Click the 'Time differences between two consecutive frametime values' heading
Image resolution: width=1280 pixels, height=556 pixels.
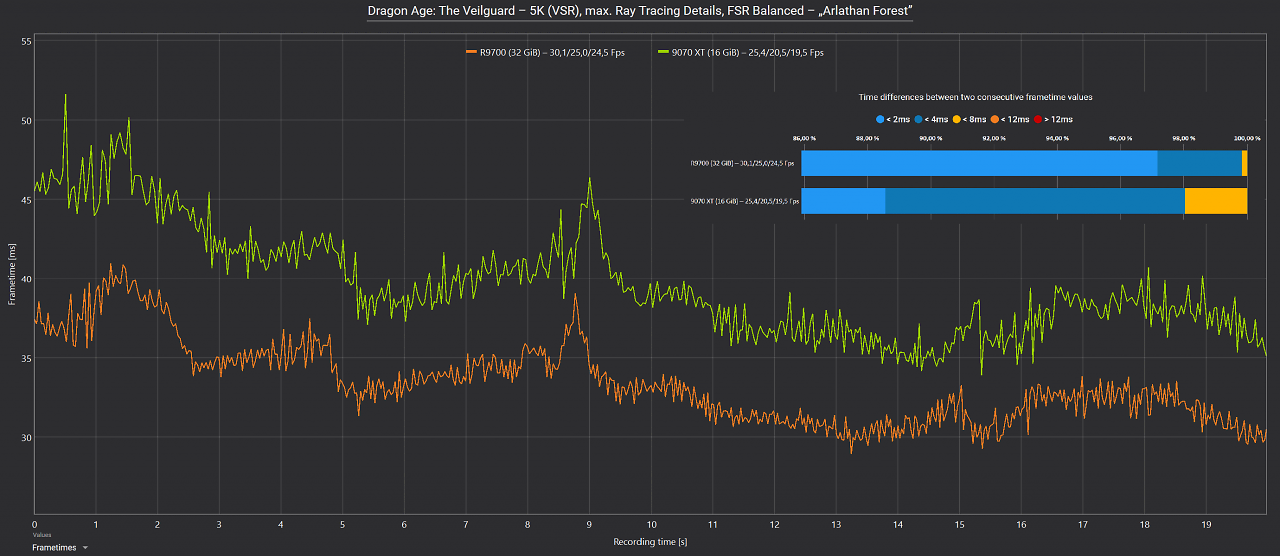[x=975, y=97]
